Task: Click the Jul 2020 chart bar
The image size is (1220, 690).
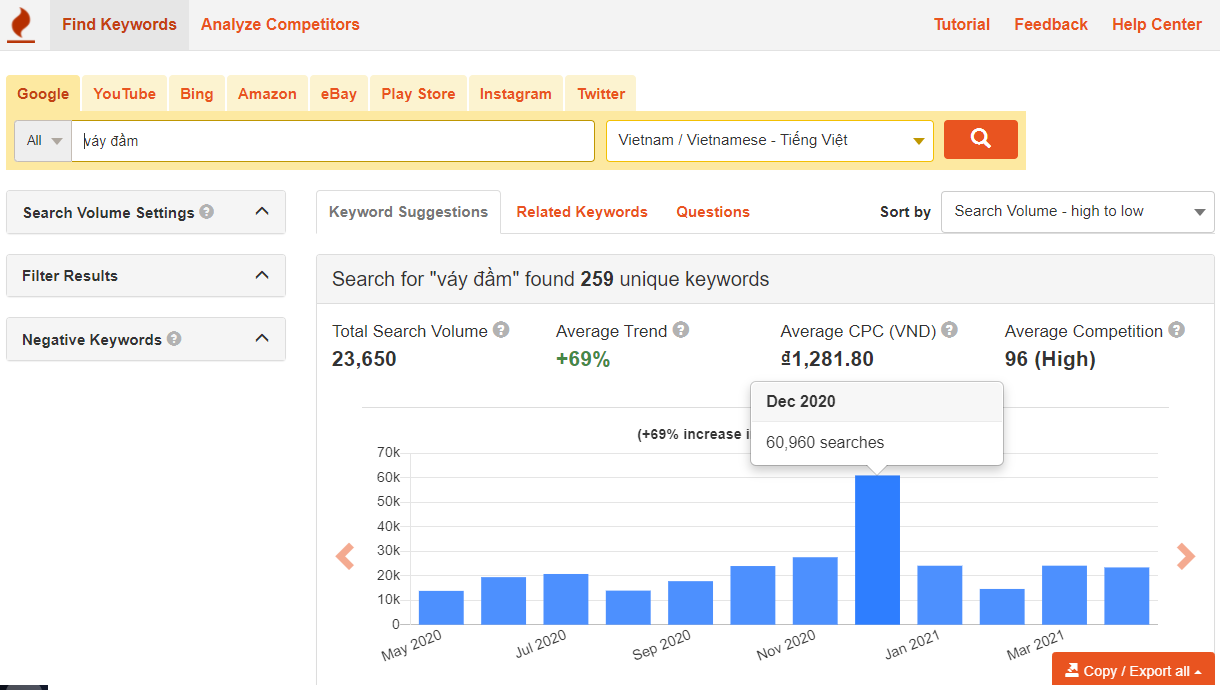Action: (x=566, y=599)
